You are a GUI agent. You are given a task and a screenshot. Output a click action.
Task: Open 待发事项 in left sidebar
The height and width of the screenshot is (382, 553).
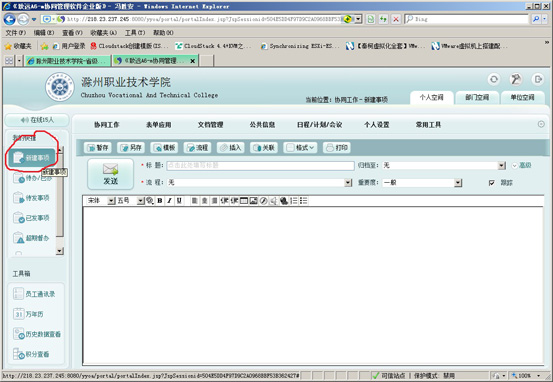31,198
